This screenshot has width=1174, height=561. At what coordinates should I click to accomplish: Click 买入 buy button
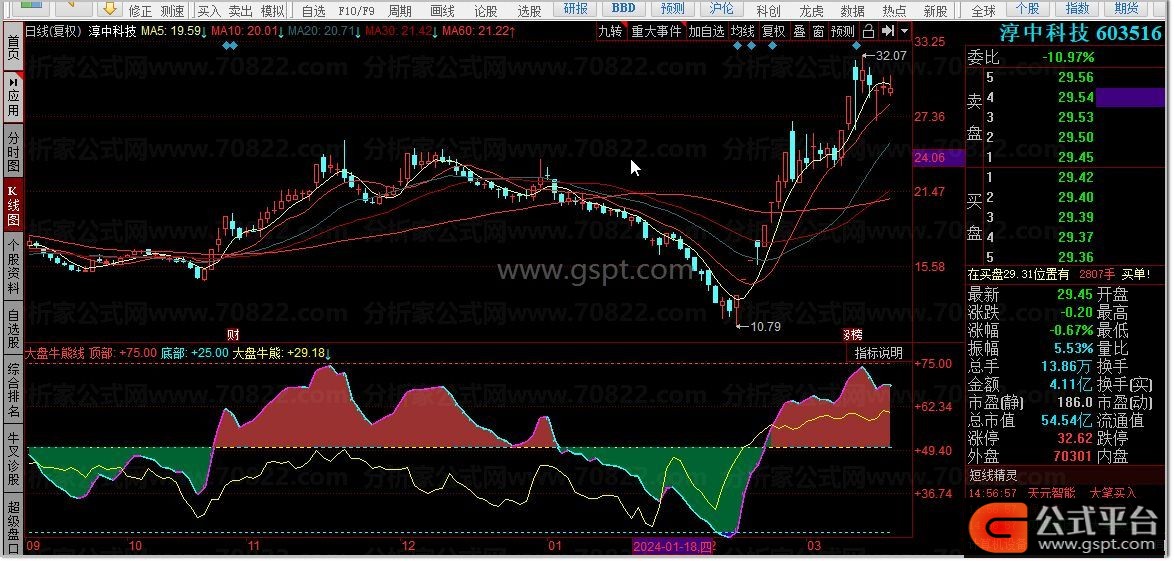tap(209, 10)
